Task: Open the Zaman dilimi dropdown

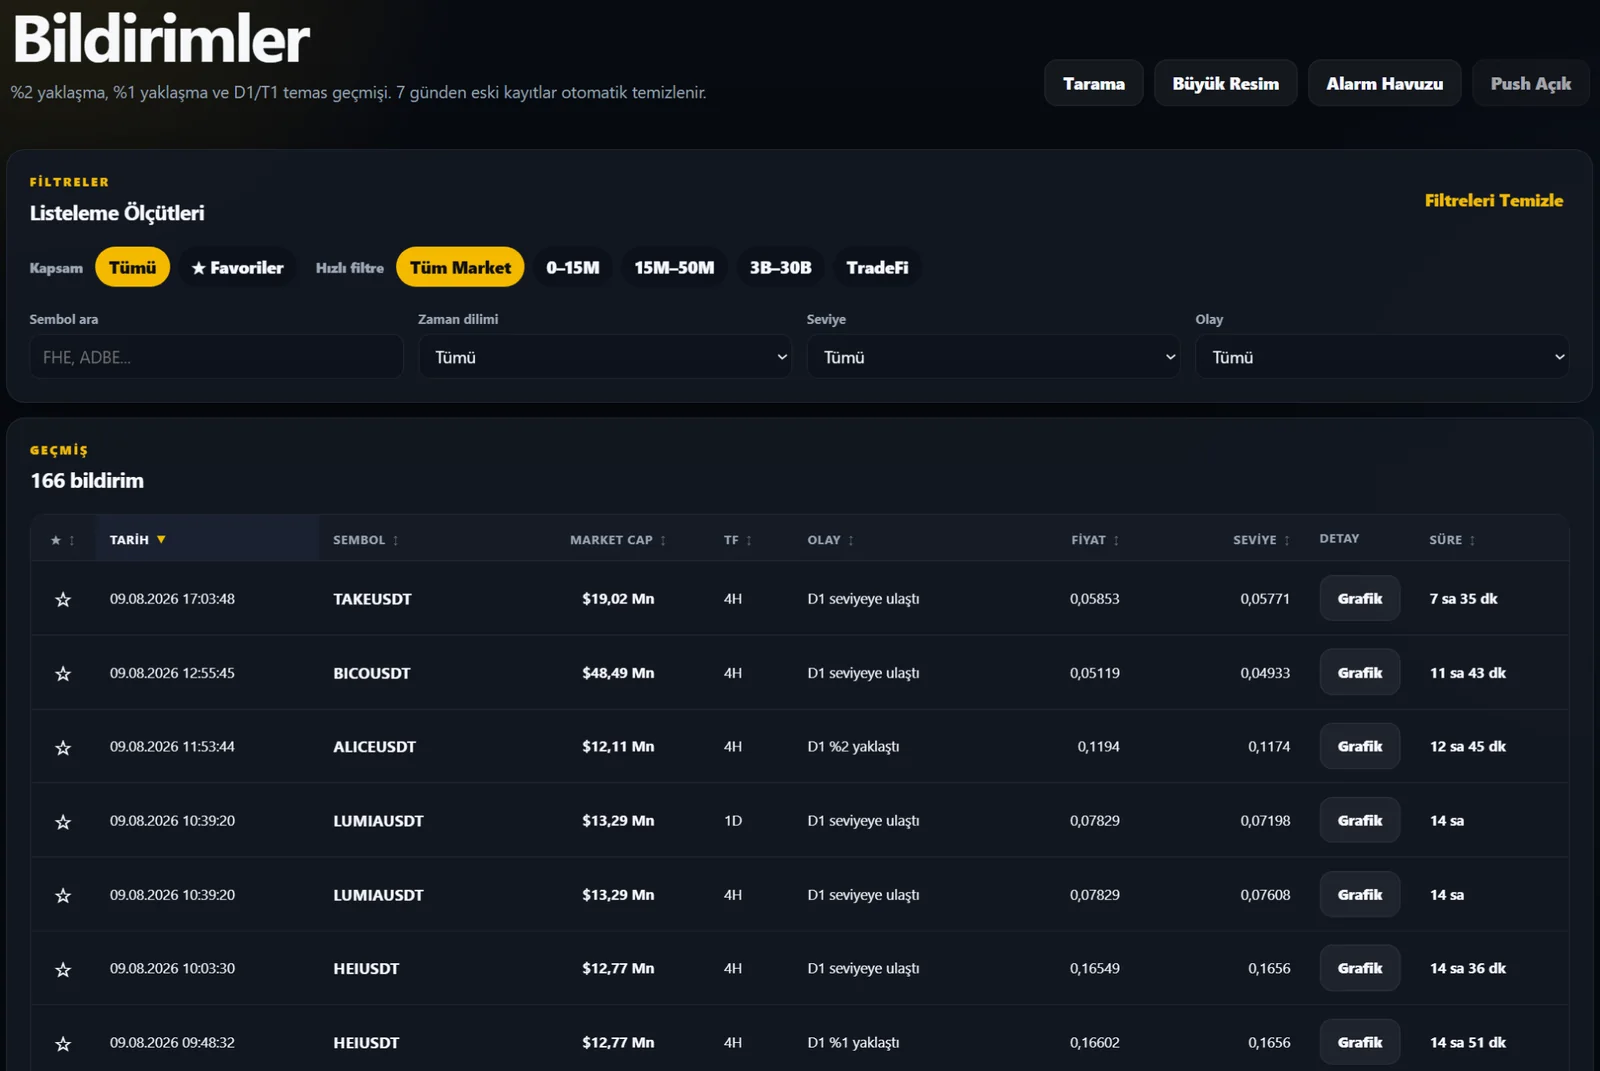Action: [605, 357]
